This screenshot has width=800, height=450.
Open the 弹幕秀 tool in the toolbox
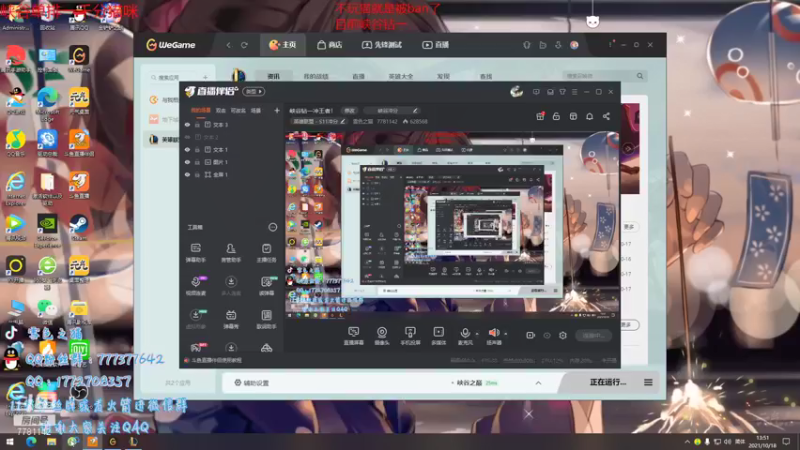pyautogui.click(x=231, y=319)
